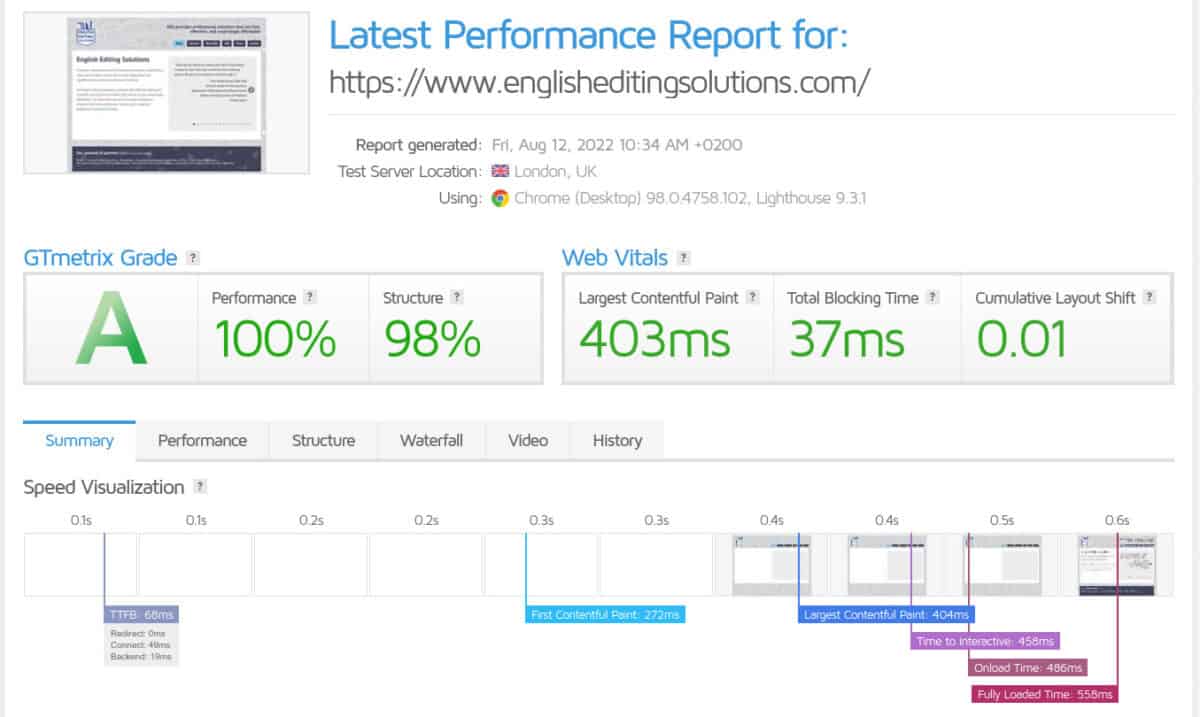
Task: Click the 0.01 Cumulative Layout Shift value
Action: 1020,340
